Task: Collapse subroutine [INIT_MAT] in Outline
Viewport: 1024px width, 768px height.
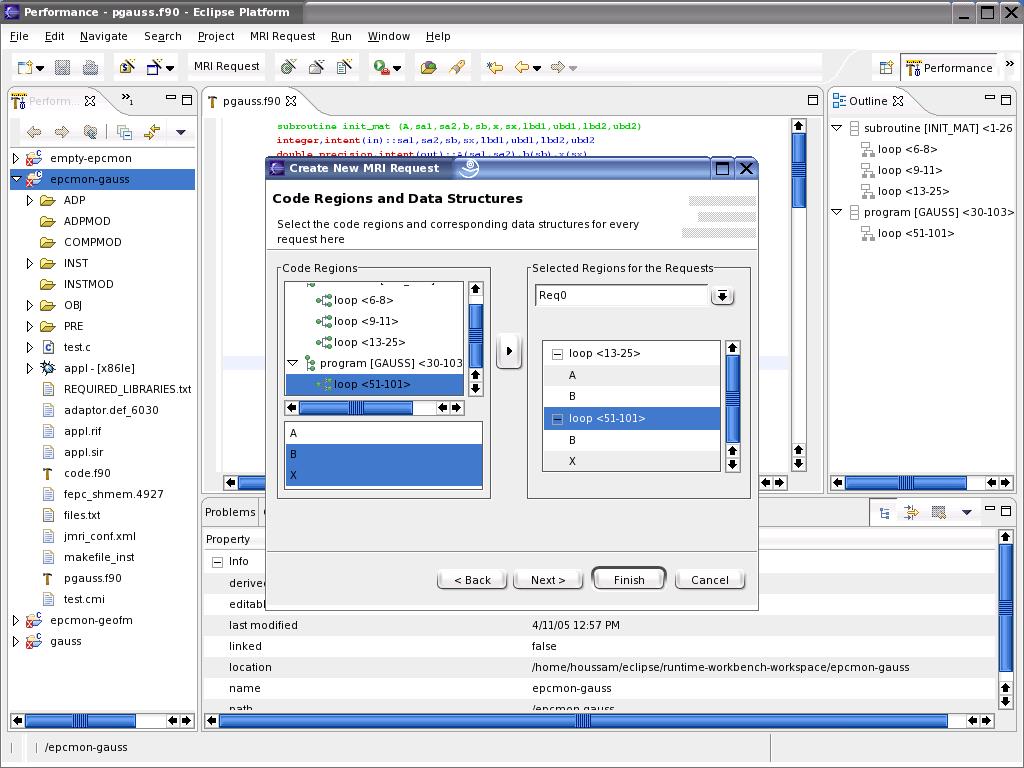Action: click(837, 128)
